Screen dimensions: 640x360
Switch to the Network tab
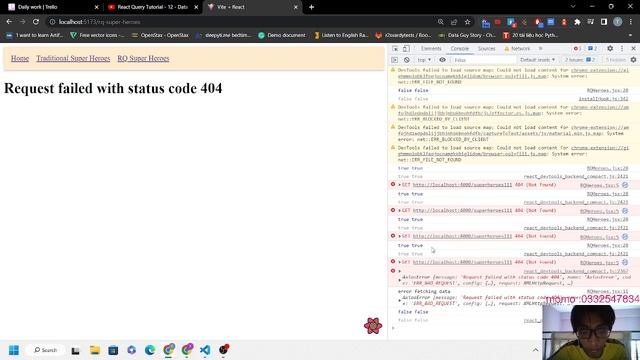pos(517,49)
